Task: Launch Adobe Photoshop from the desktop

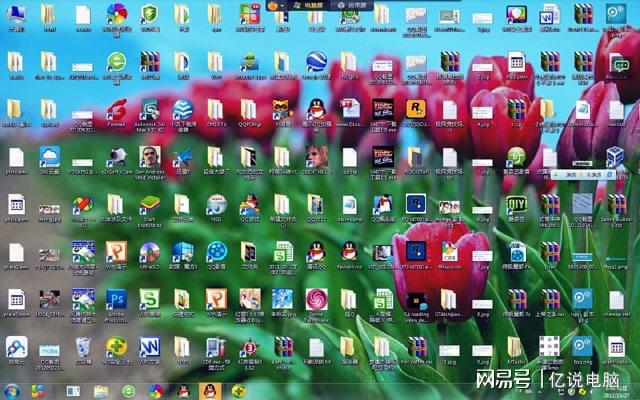Action: click(x=116, y=299)
